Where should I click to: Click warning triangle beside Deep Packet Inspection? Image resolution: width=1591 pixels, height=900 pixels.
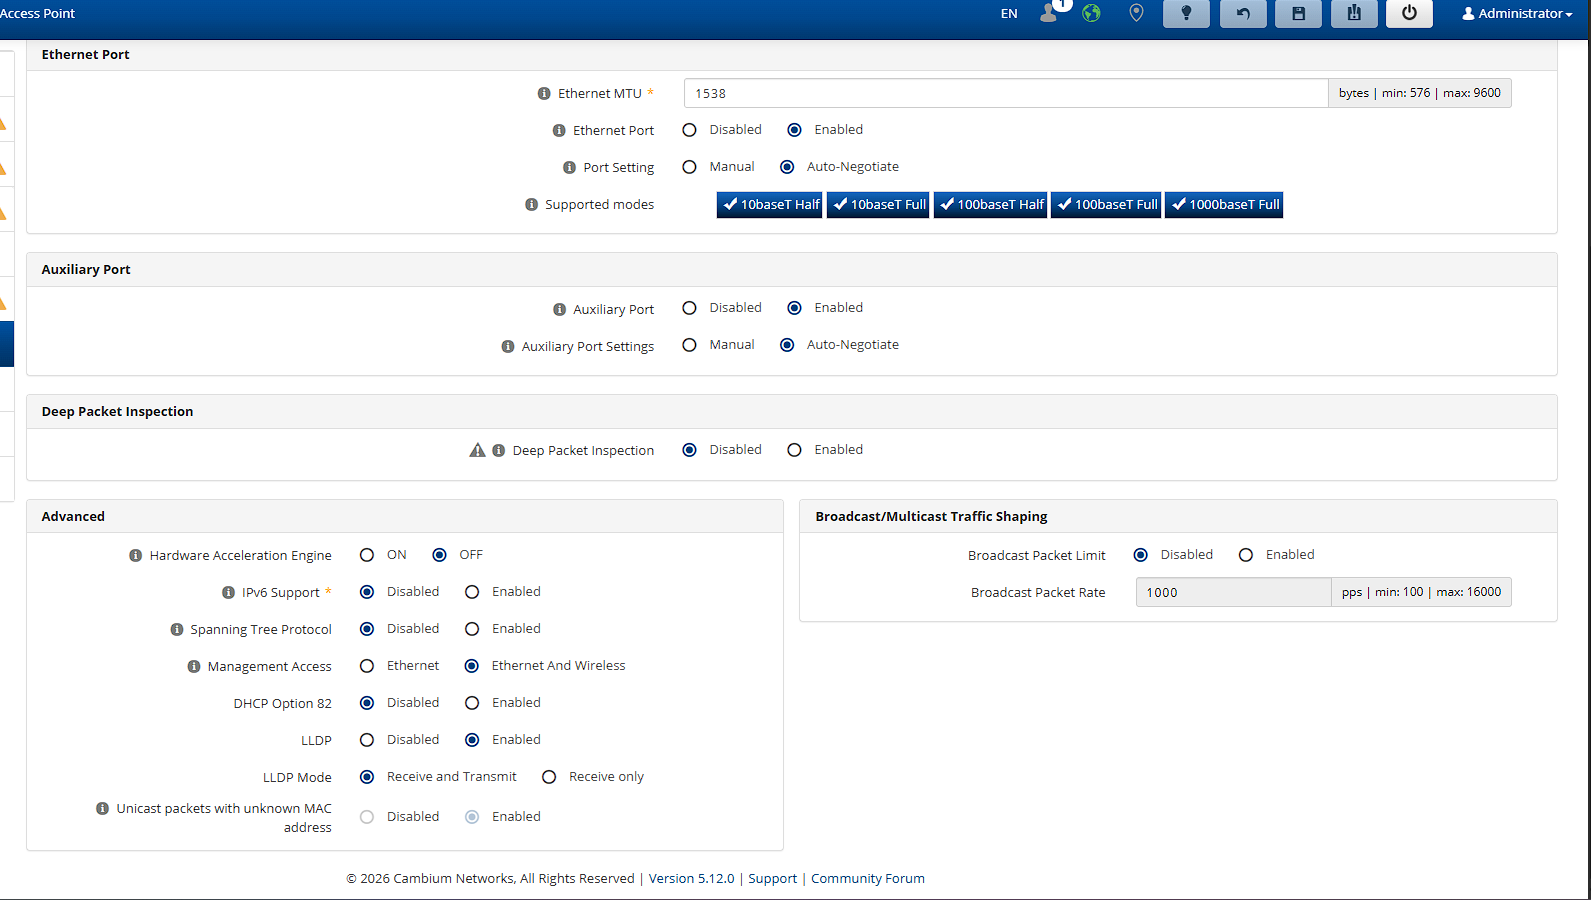coord(477,450)
